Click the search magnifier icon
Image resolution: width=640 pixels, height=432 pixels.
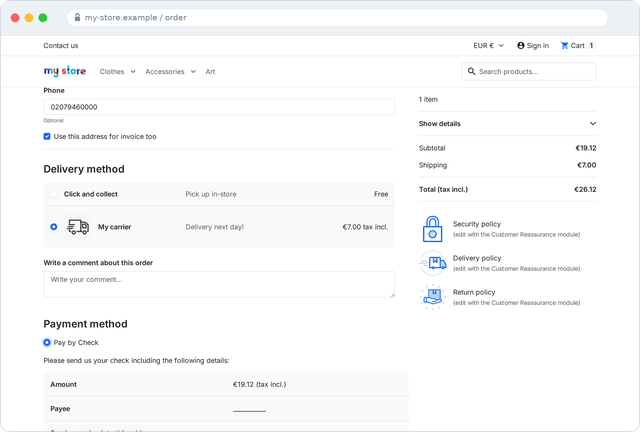click(x=471, y=71)
